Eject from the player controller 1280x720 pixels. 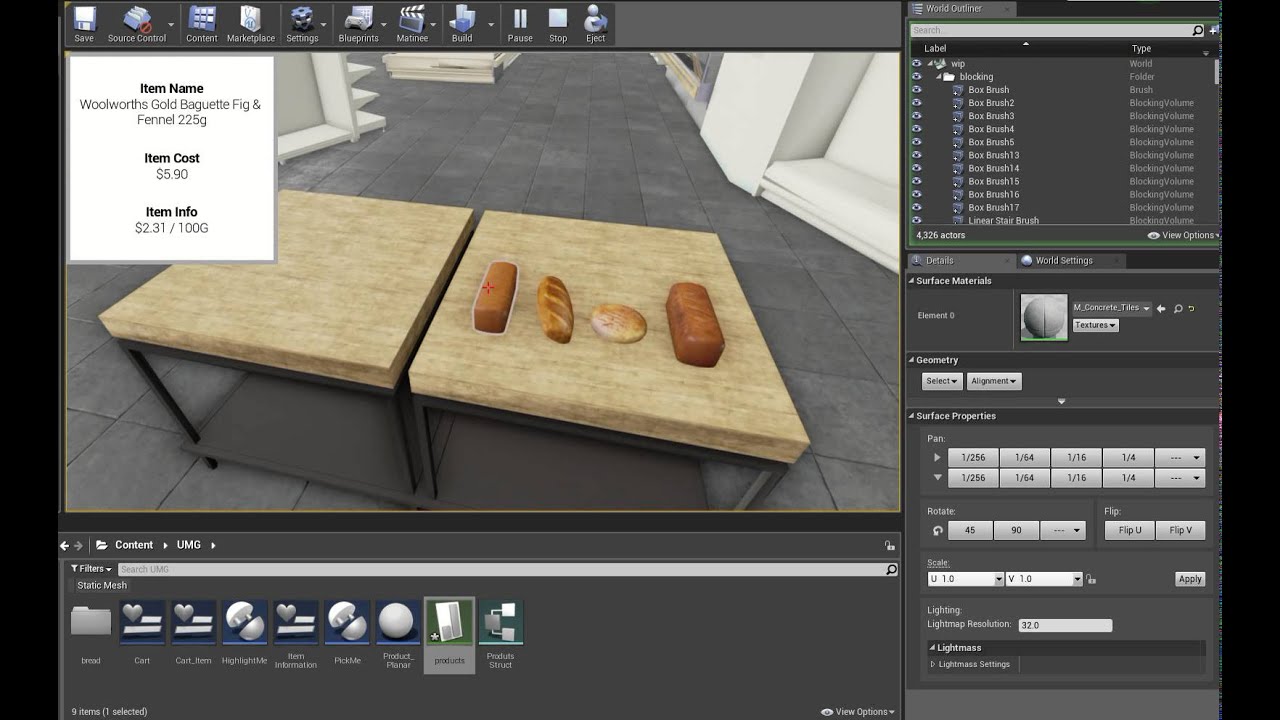coord(596,24)
